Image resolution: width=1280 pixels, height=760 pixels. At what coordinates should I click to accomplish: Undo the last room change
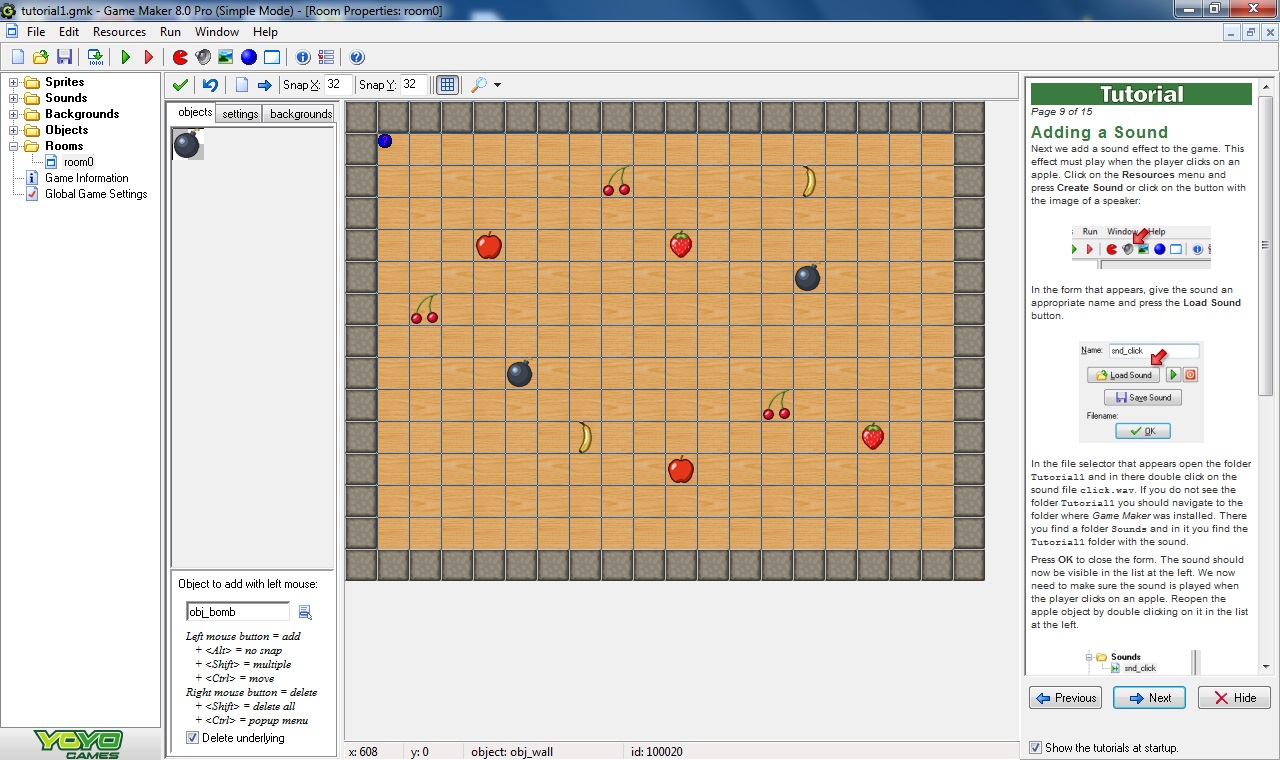(x=210, y=85)
